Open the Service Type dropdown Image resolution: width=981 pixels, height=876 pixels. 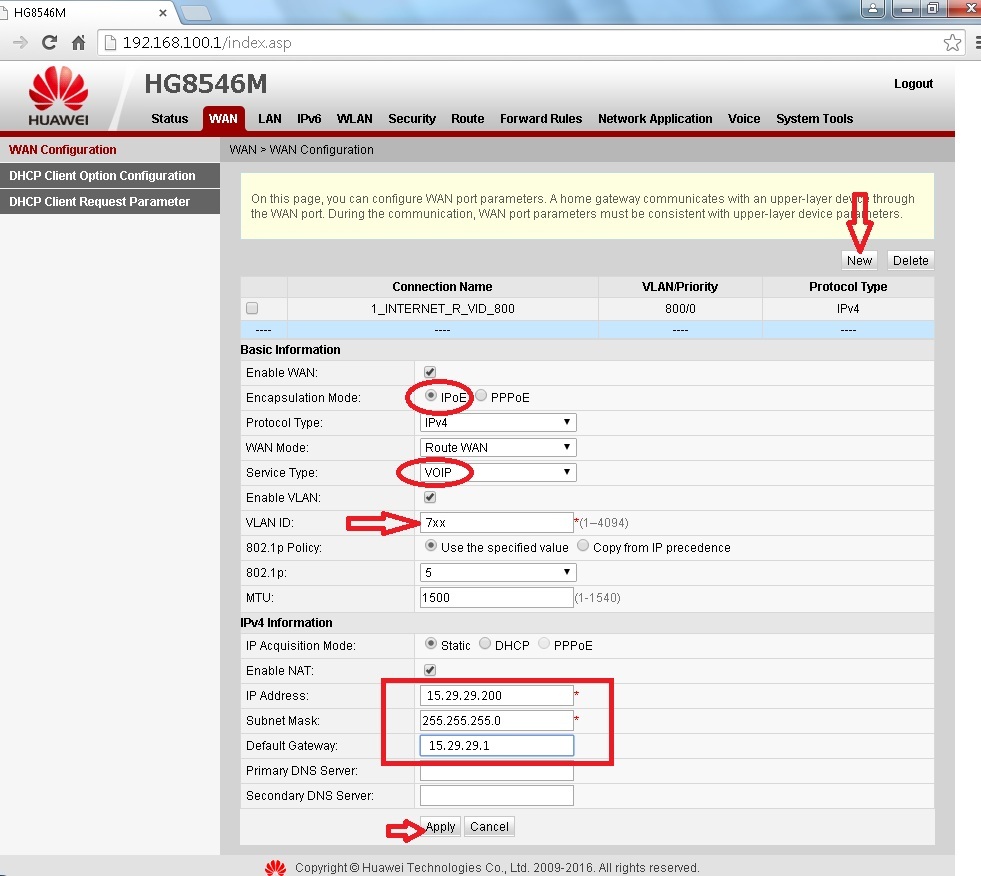coord(498,472)
